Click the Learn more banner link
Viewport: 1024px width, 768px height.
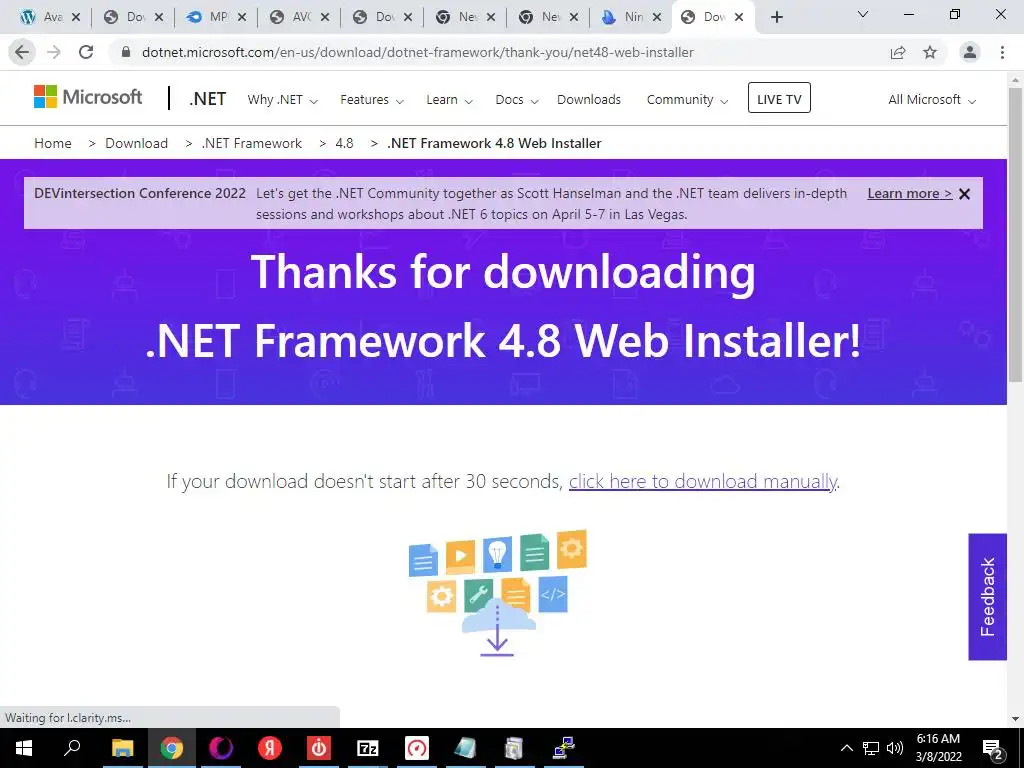[910, 194]
